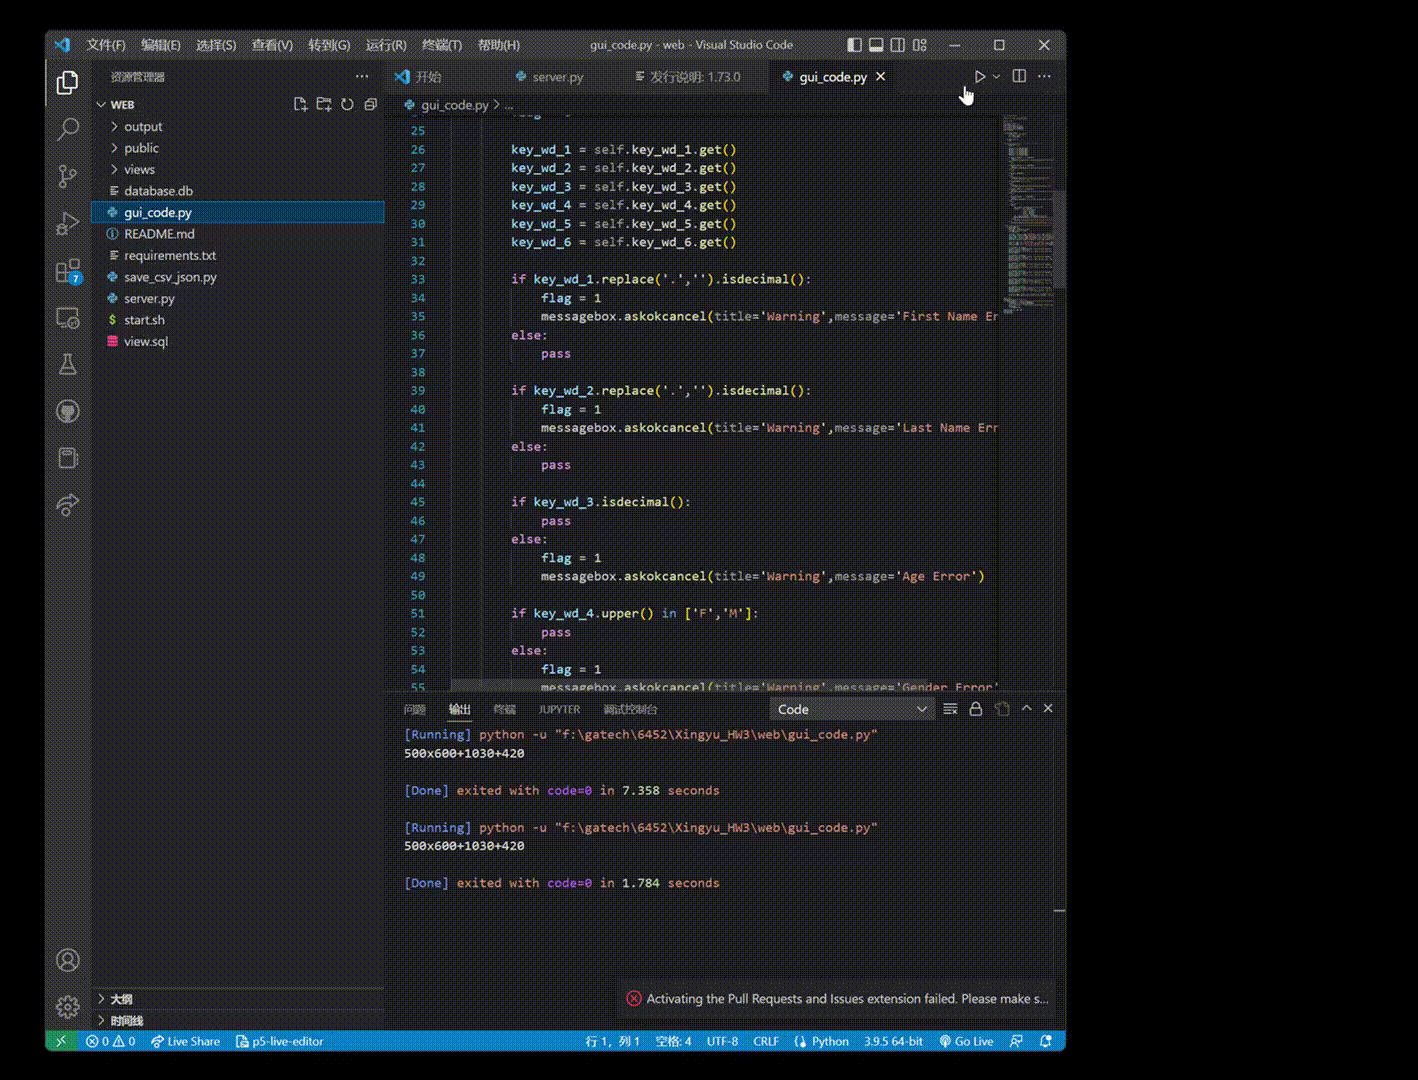Close the bottom panel
Image resolution: width=1418 pixels, height=1080 pixels.
tap(1048, 708)
